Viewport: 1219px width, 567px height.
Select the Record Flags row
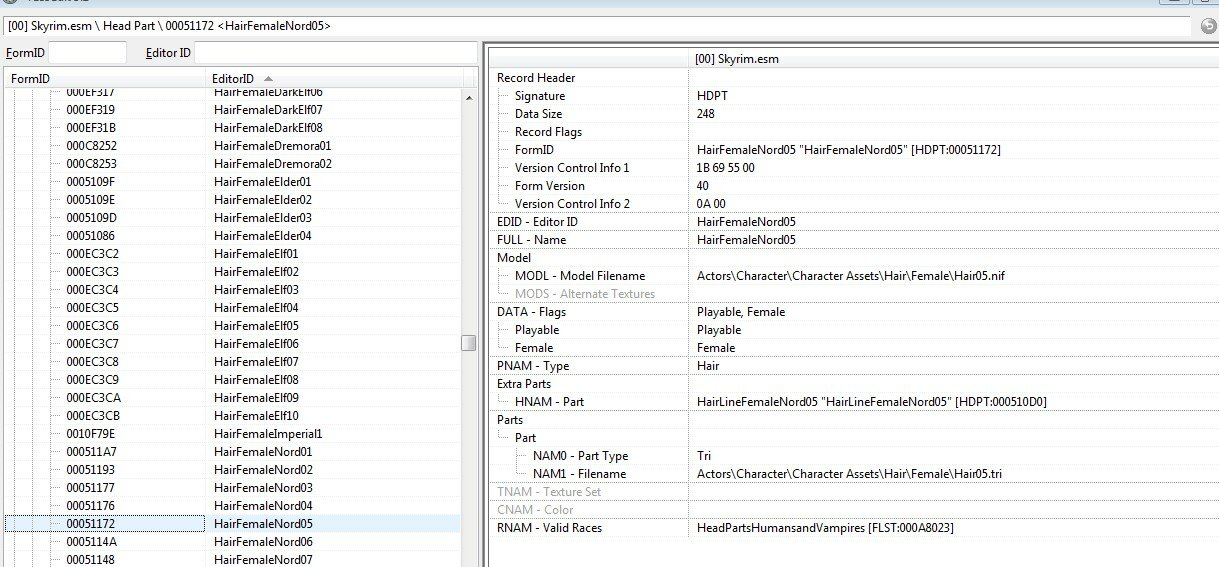tap(856, 132)
